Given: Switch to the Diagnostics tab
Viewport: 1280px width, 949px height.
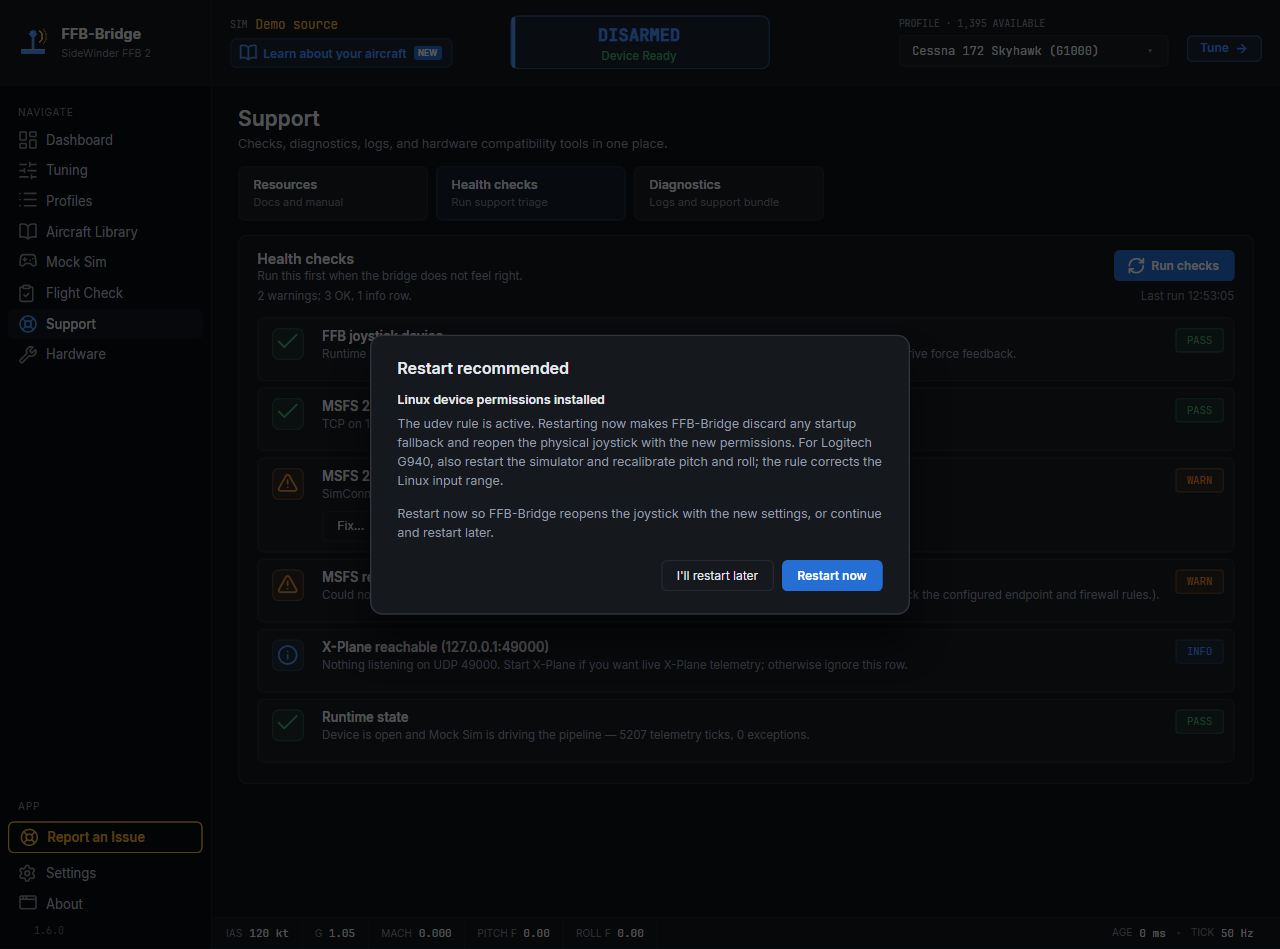Looking at the screenshot, I should (x=729, y=193).
